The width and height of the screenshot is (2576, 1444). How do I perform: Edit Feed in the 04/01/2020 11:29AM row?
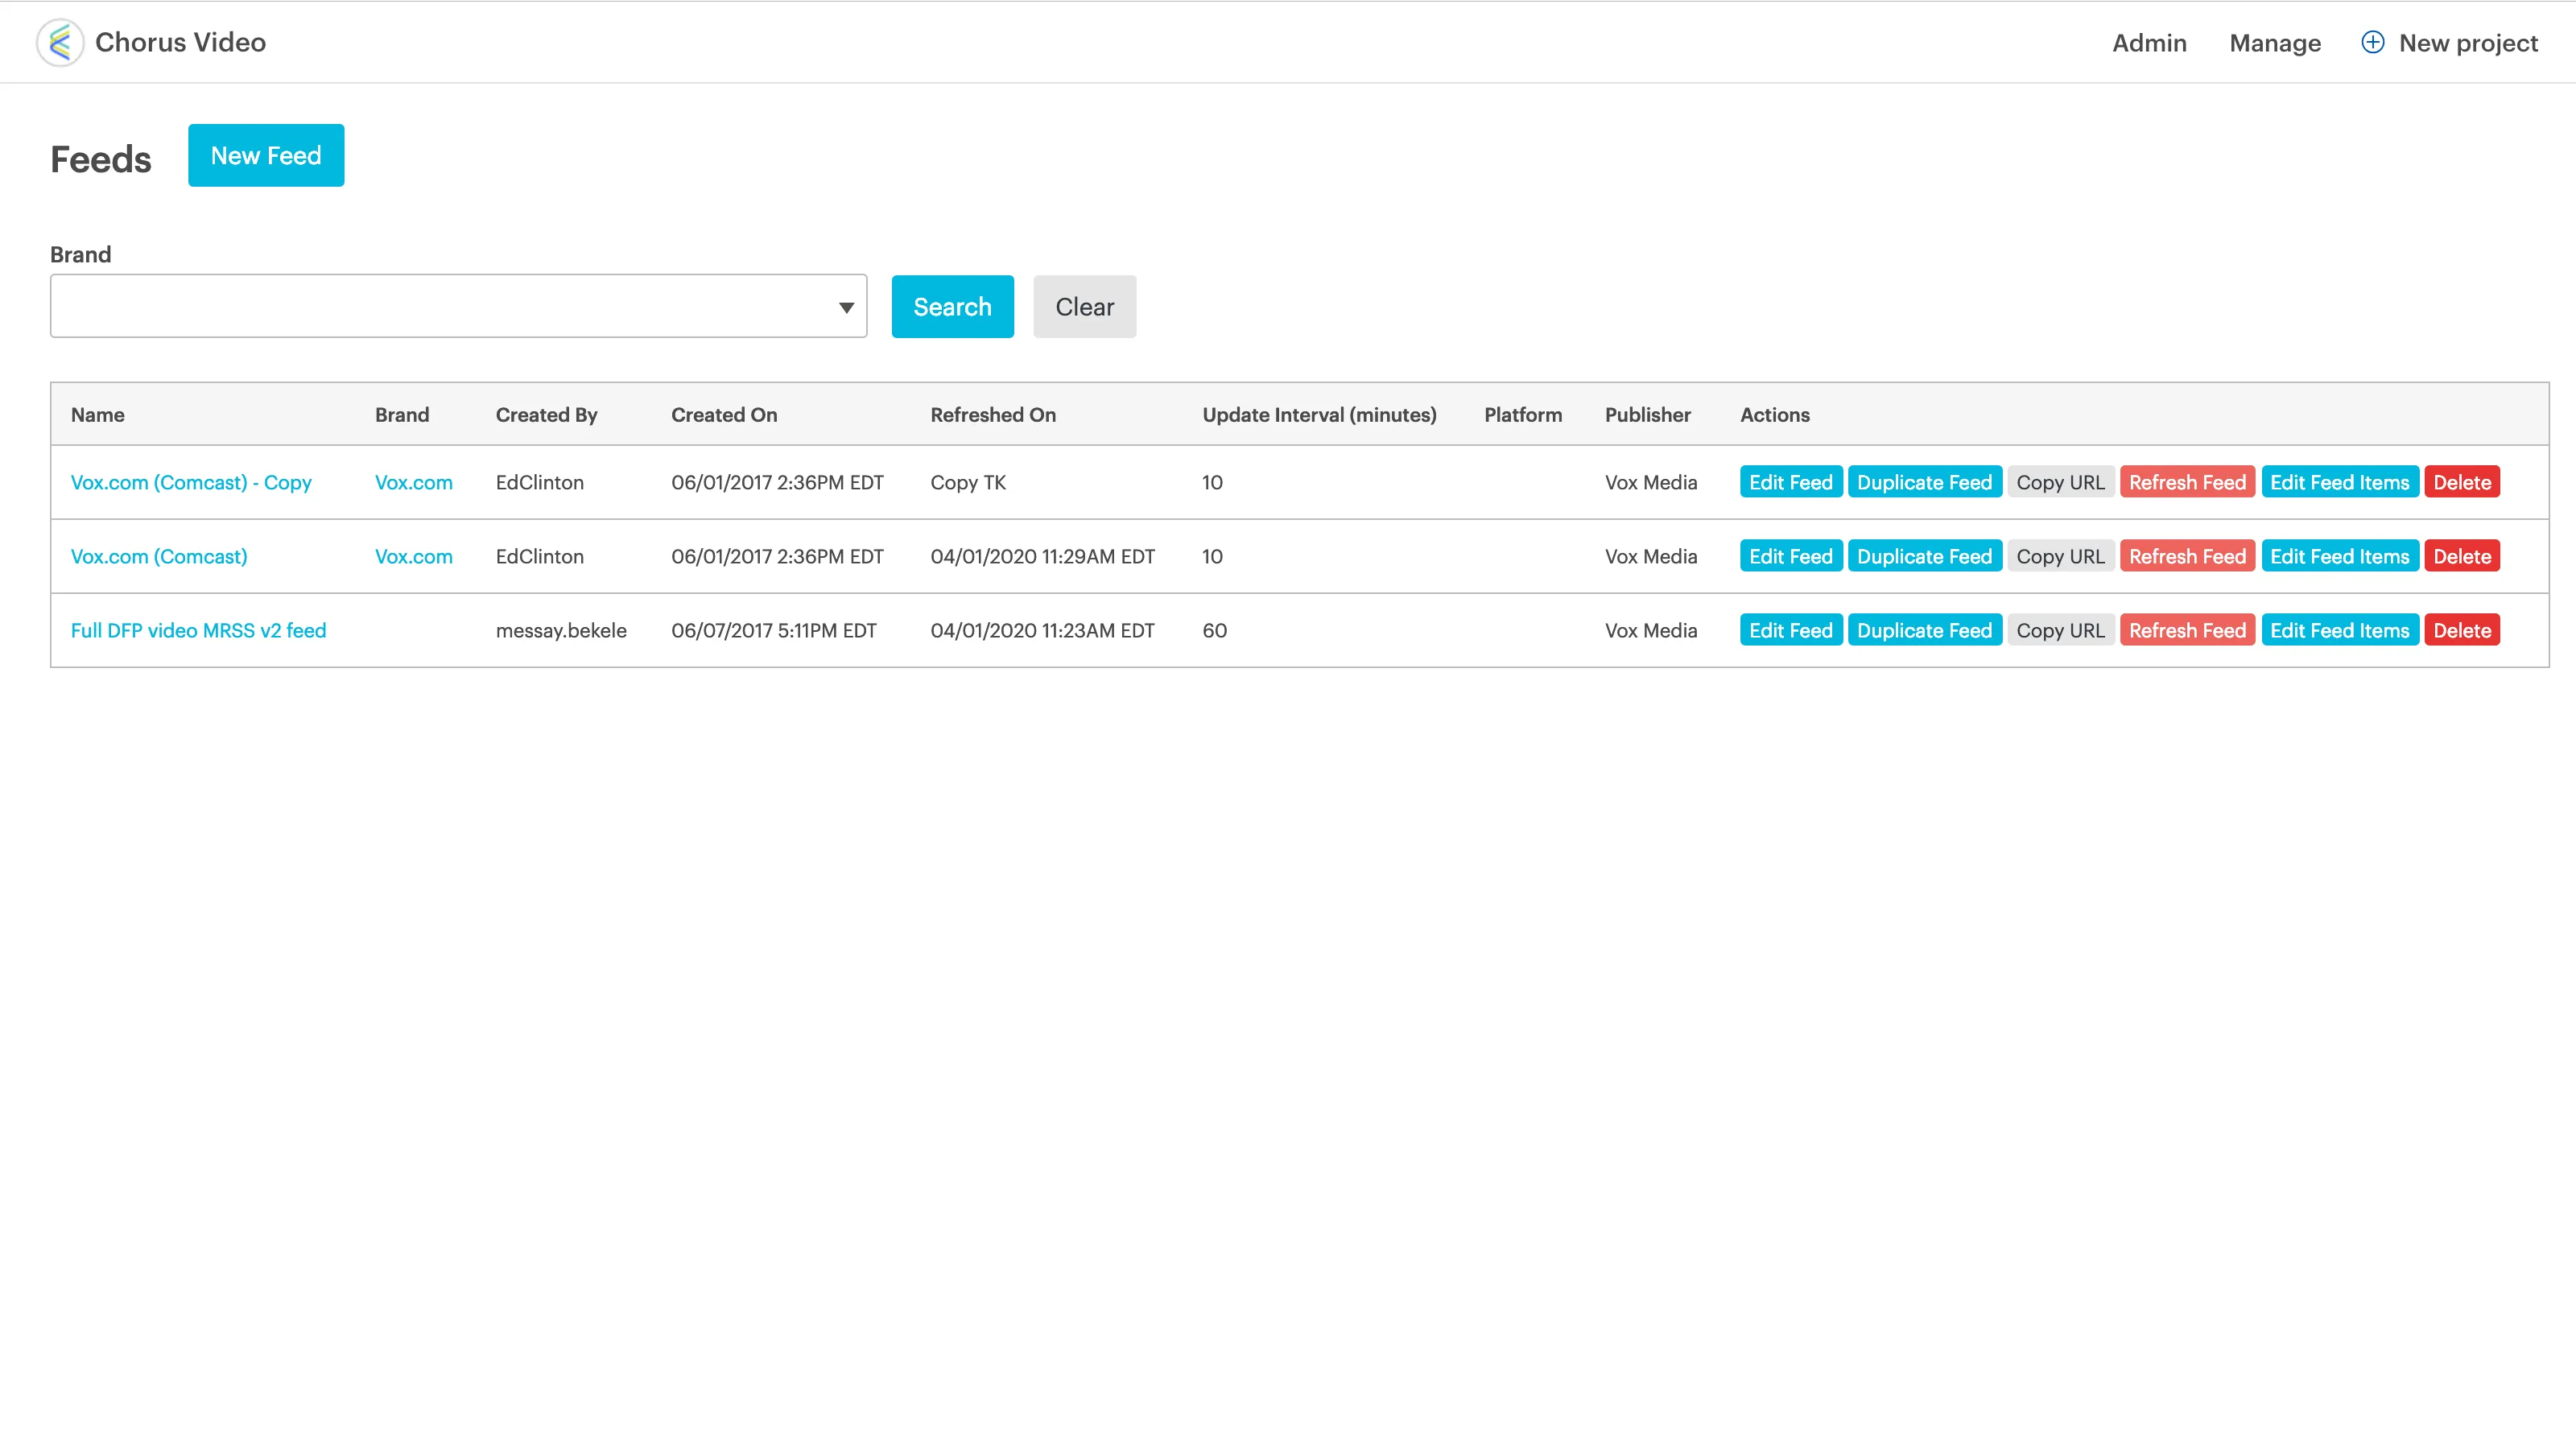[x=1790, y=556]
